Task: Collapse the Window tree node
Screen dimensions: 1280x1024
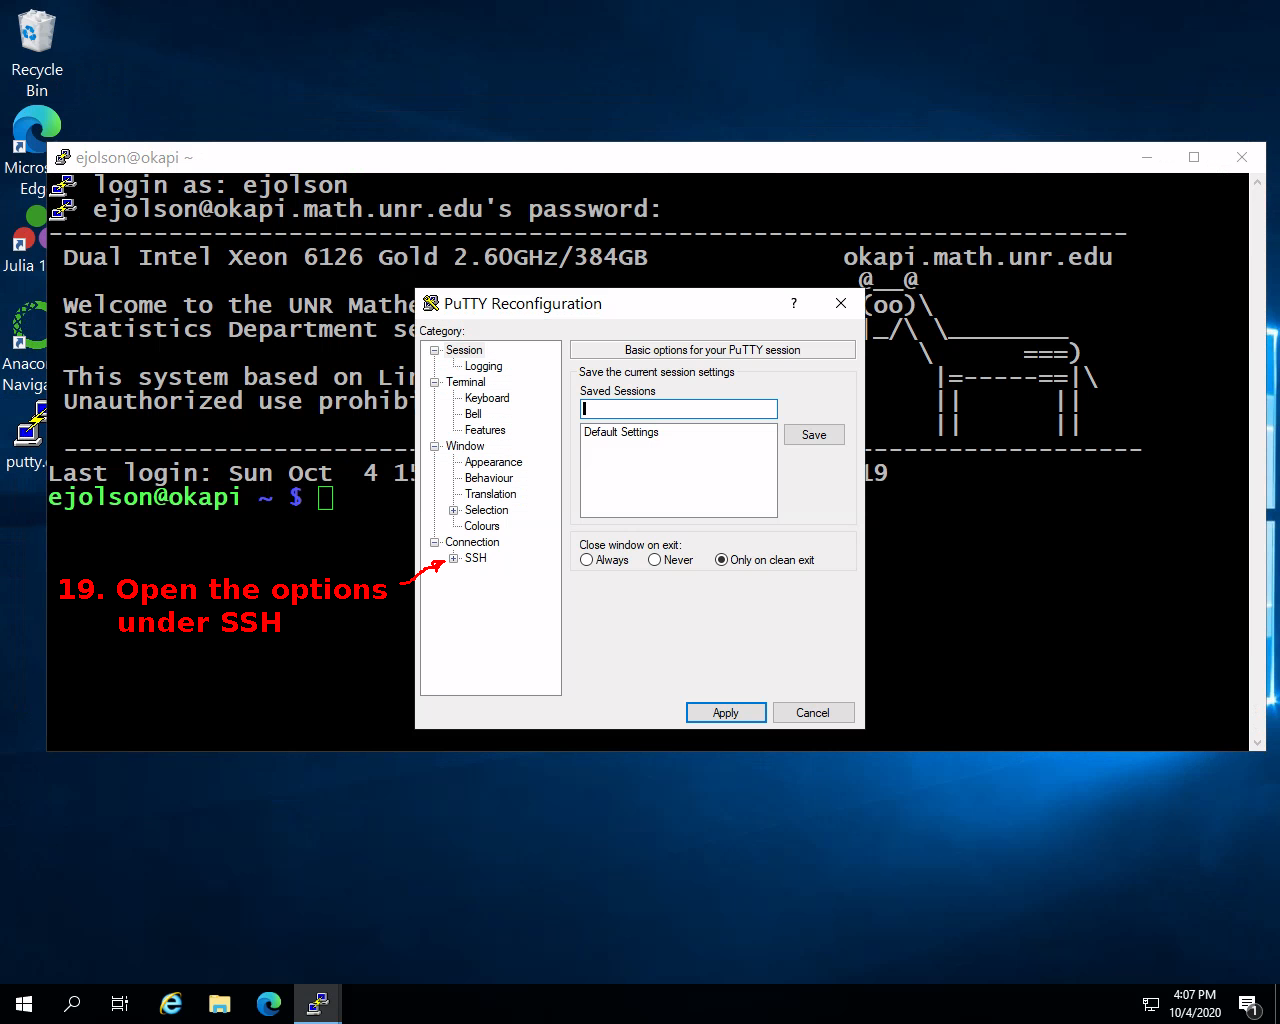Action: tap(435, 446)
